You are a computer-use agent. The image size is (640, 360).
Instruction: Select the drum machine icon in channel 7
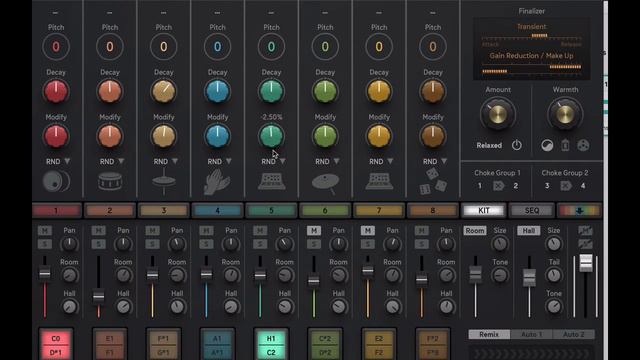pos(379,181)
